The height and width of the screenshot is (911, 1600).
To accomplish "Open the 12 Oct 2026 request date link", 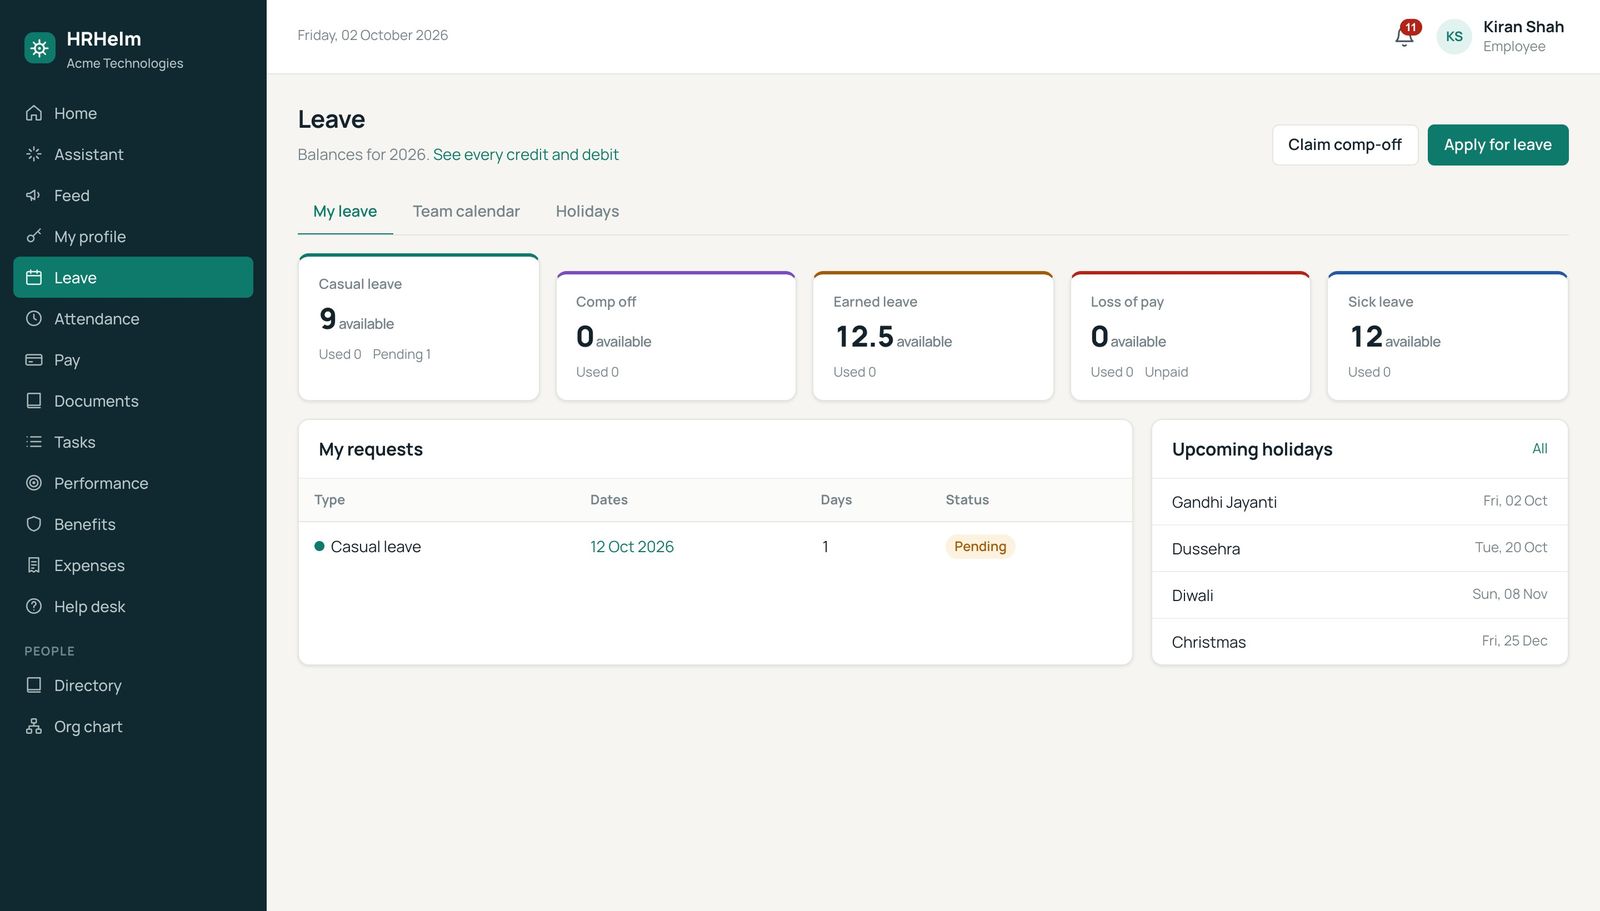I will pyautogui.click(x=632, y=546).
